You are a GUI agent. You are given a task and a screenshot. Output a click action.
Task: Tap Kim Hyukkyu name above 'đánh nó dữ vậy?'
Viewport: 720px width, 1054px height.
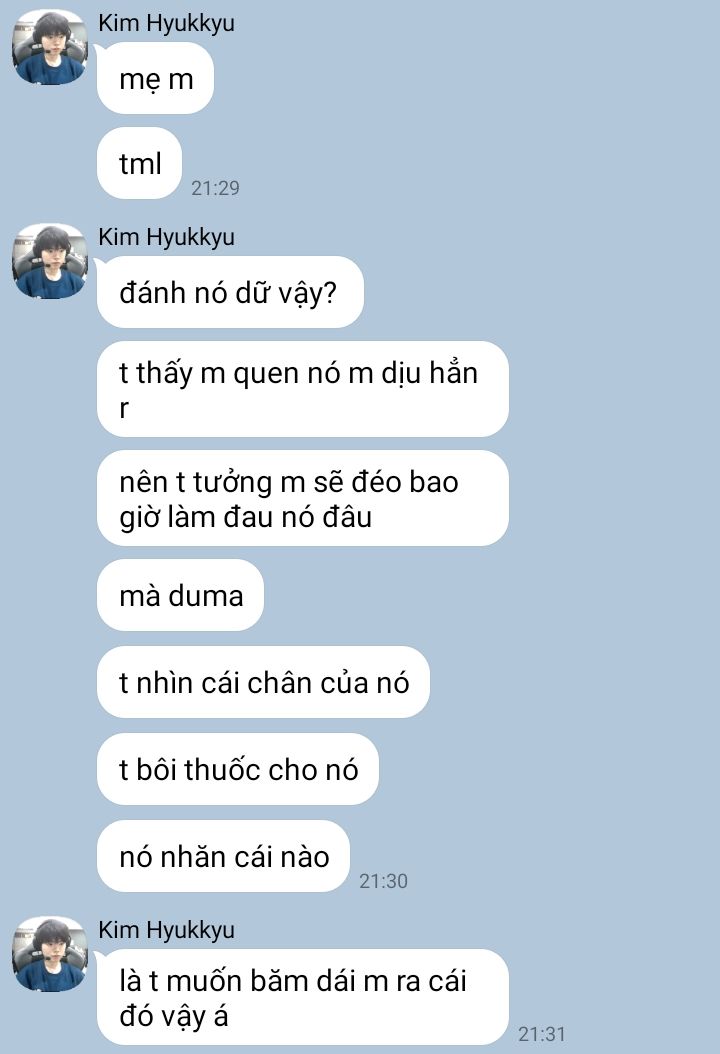pos(166,237)
